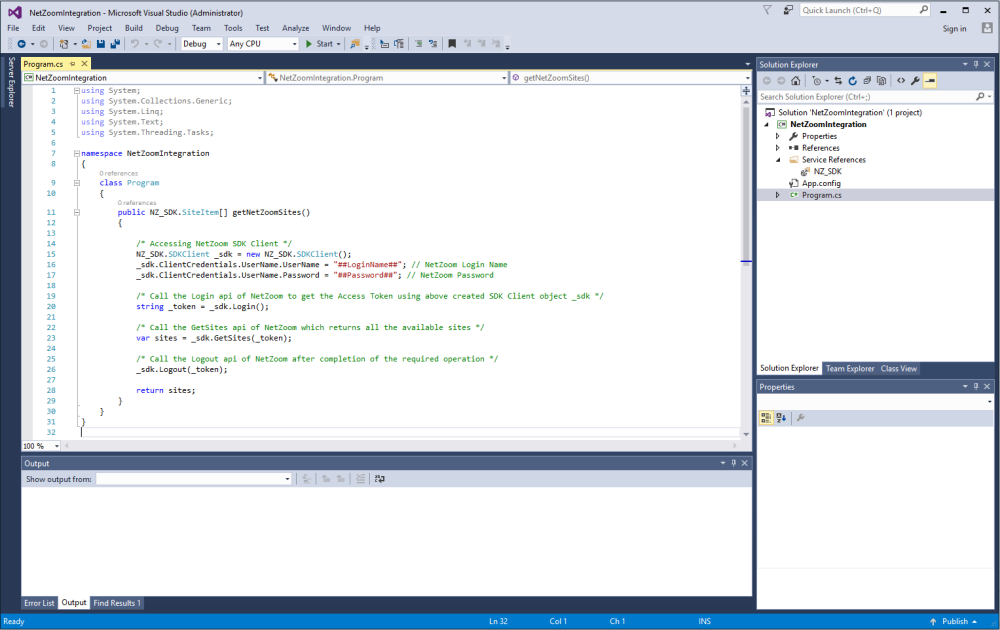Collapse the namespace NetZoomIntegration code block
Screen dimensions: 1000x630
tap(77, 153)
